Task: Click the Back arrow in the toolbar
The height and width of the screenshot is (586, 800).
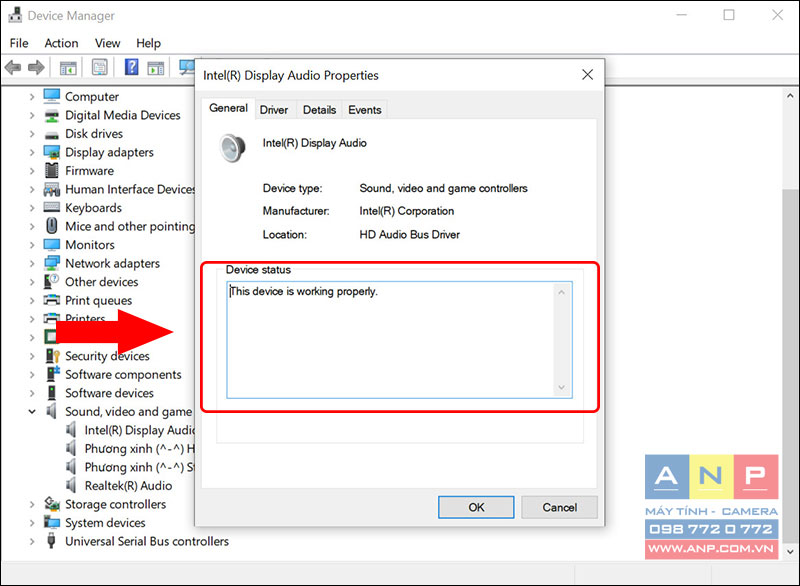Action: (13, 67)
